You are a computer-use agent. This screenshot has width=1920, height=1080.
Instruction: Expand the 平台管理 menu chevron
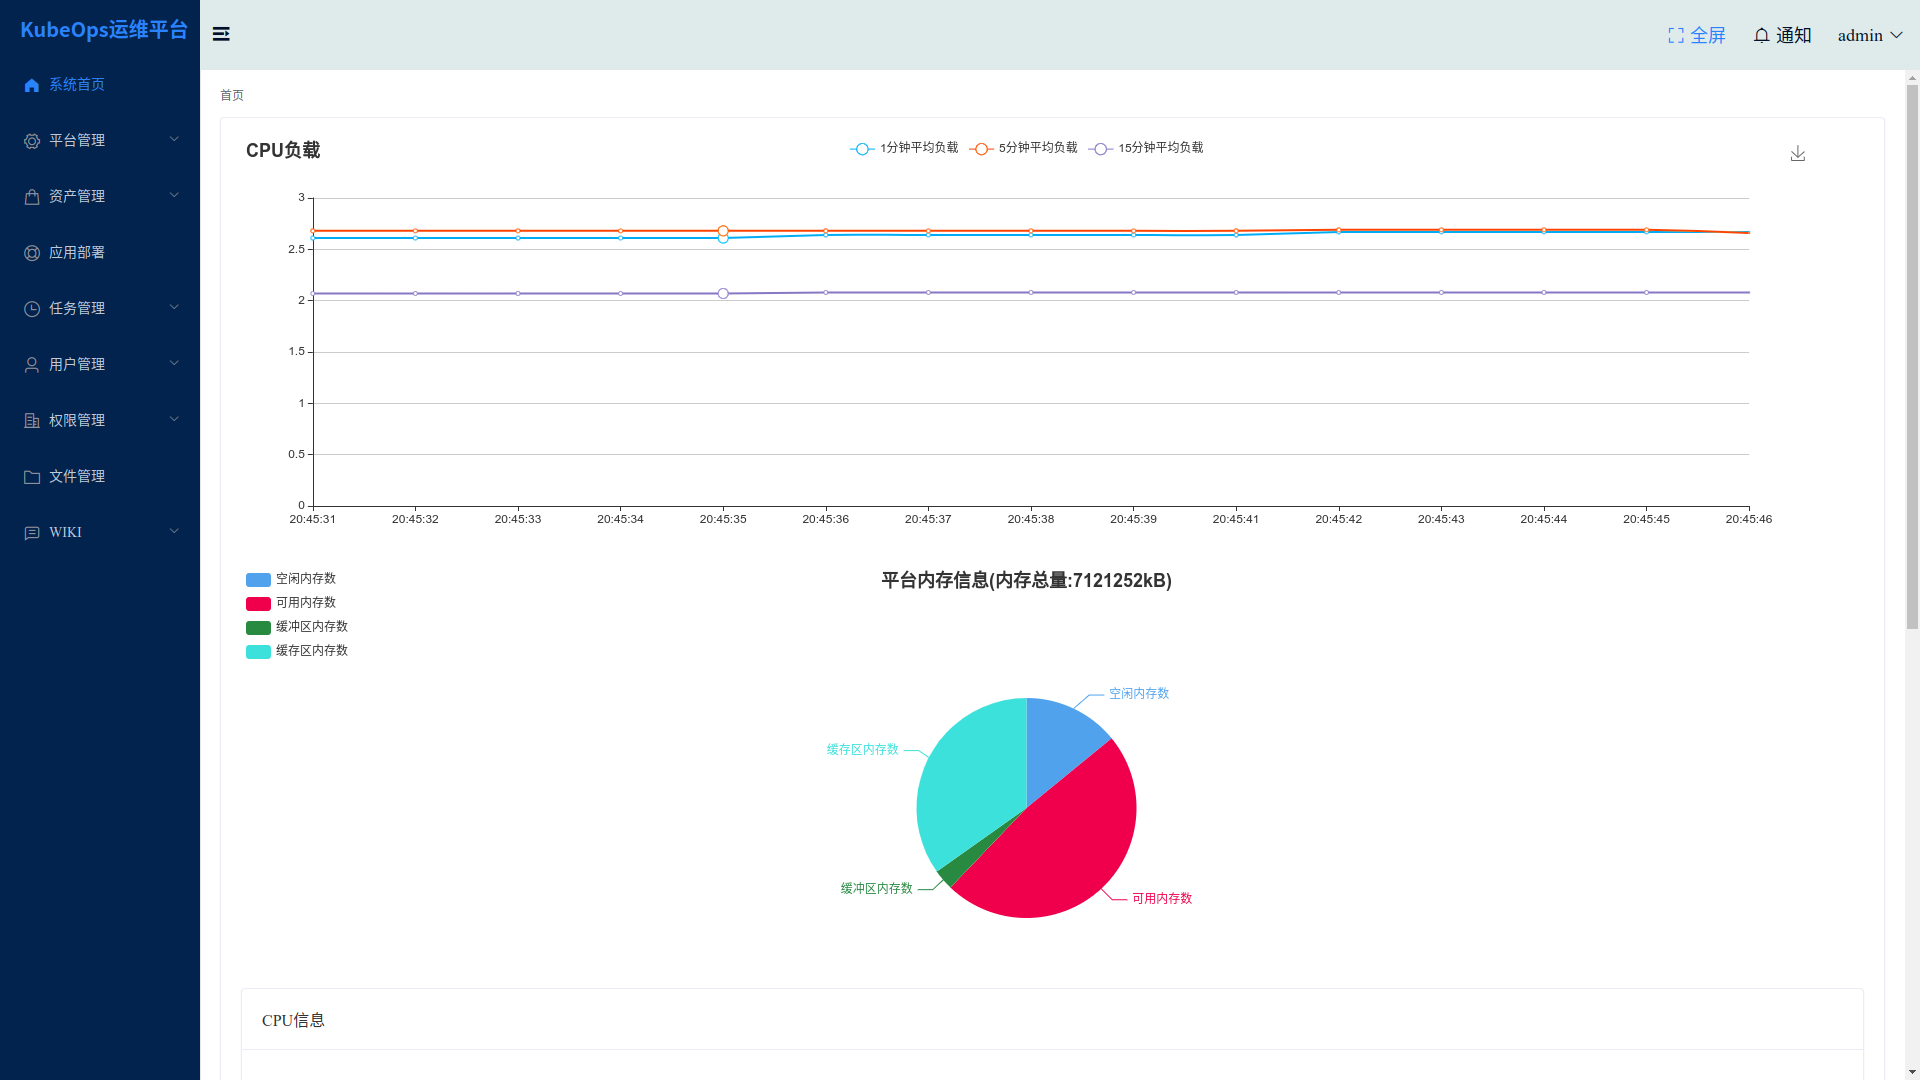tap(174, 139)
